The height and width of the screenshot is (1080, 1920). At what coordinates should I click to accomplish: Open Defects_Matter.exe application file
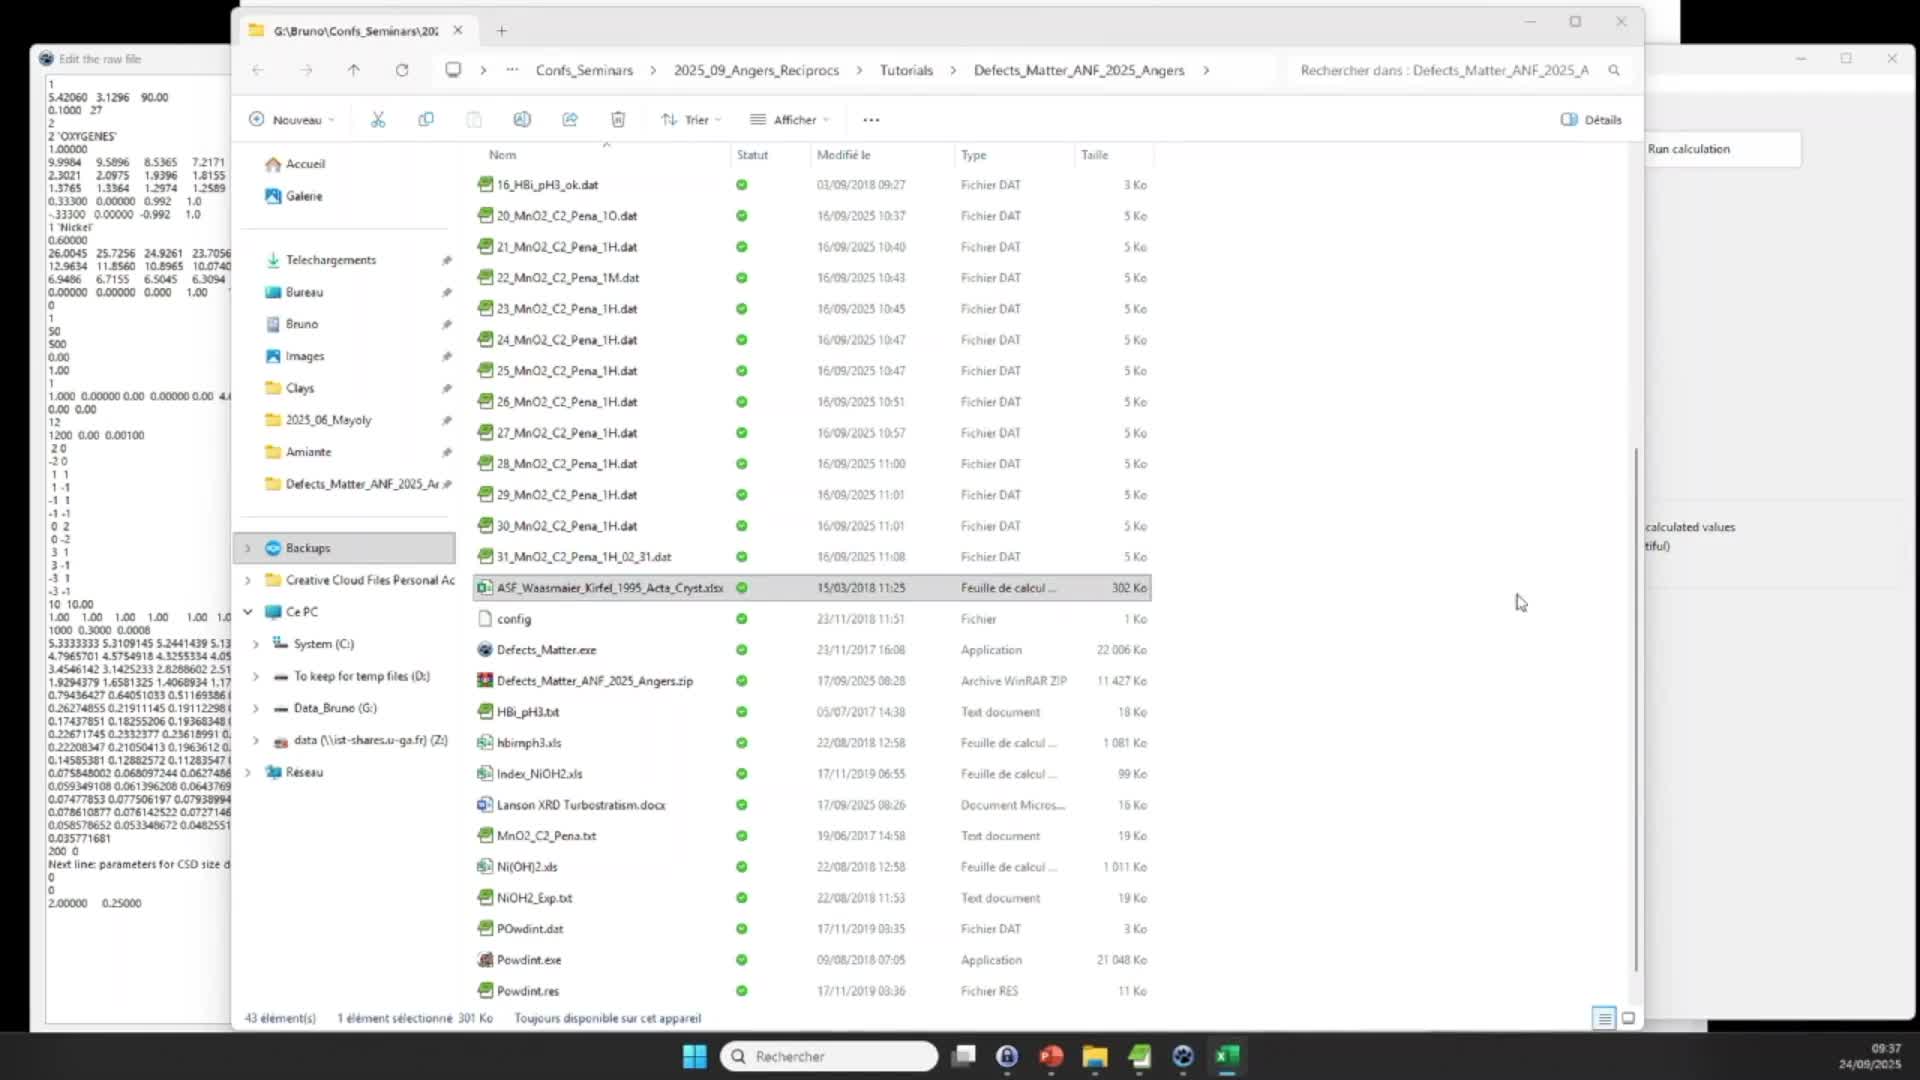[x=546, y=650]
